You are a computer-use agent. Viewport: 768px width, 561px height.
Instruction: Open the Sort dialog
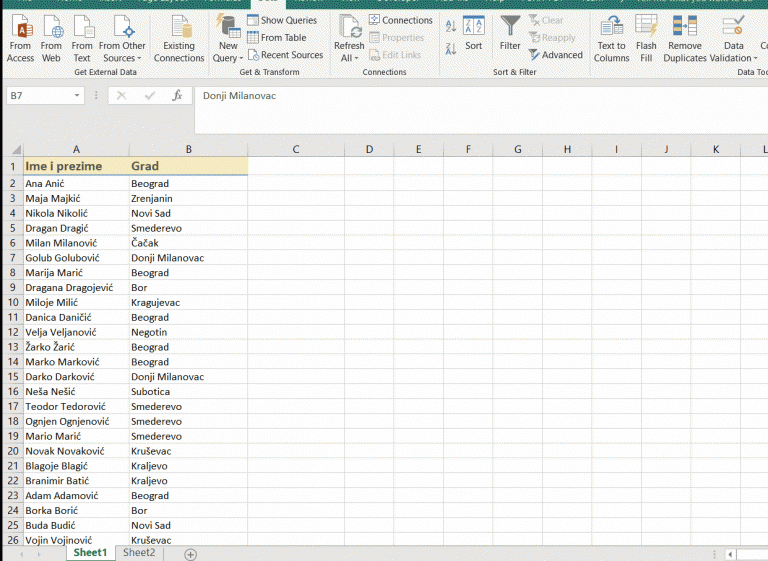coord(474,33)
